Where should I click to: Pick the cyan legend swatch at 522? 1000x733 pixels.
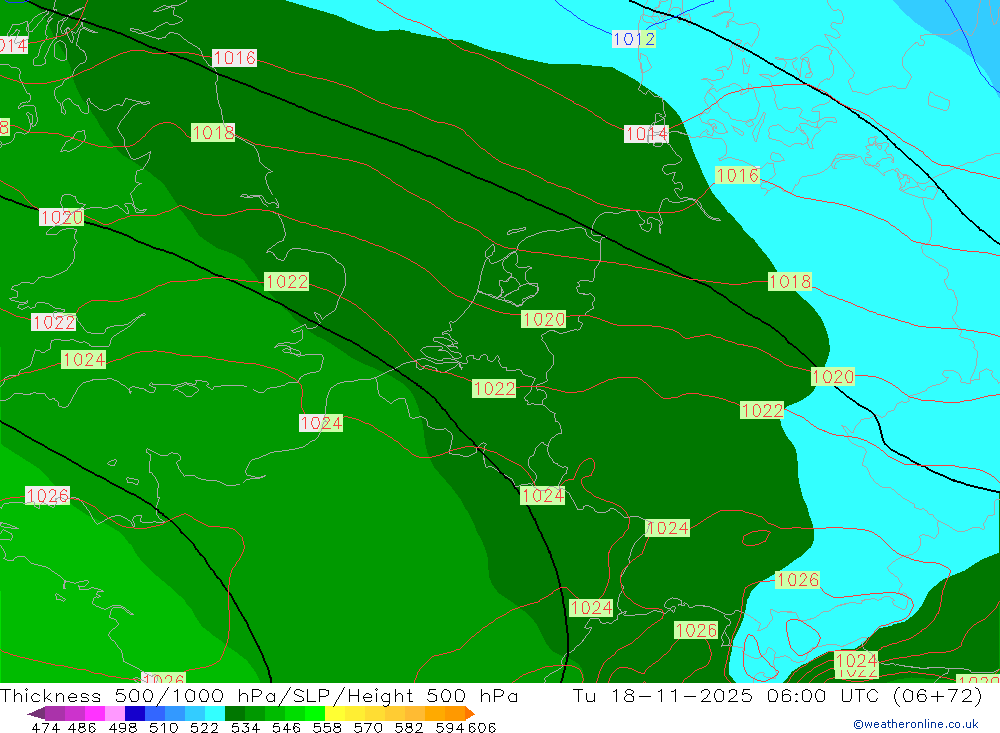tap(215, 713)
